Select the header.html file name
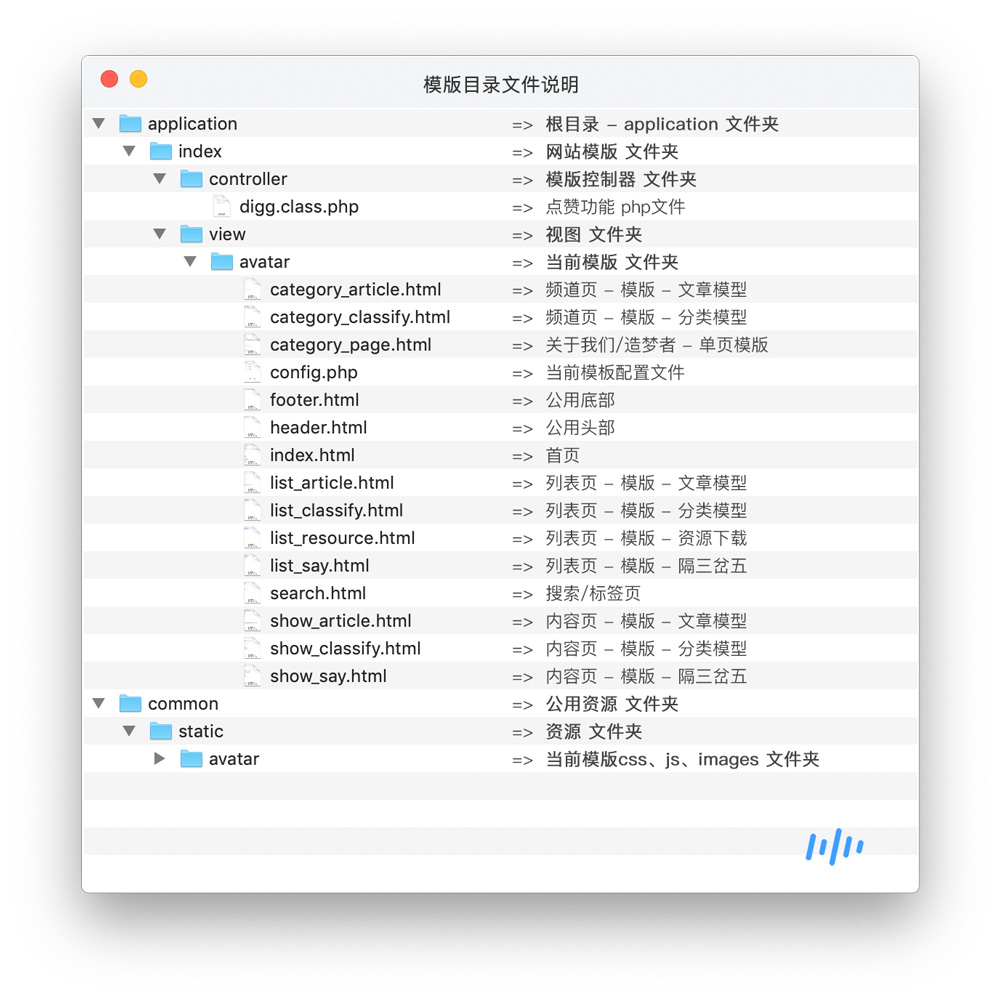1000x1000 pixels. [x=318, y=427]
